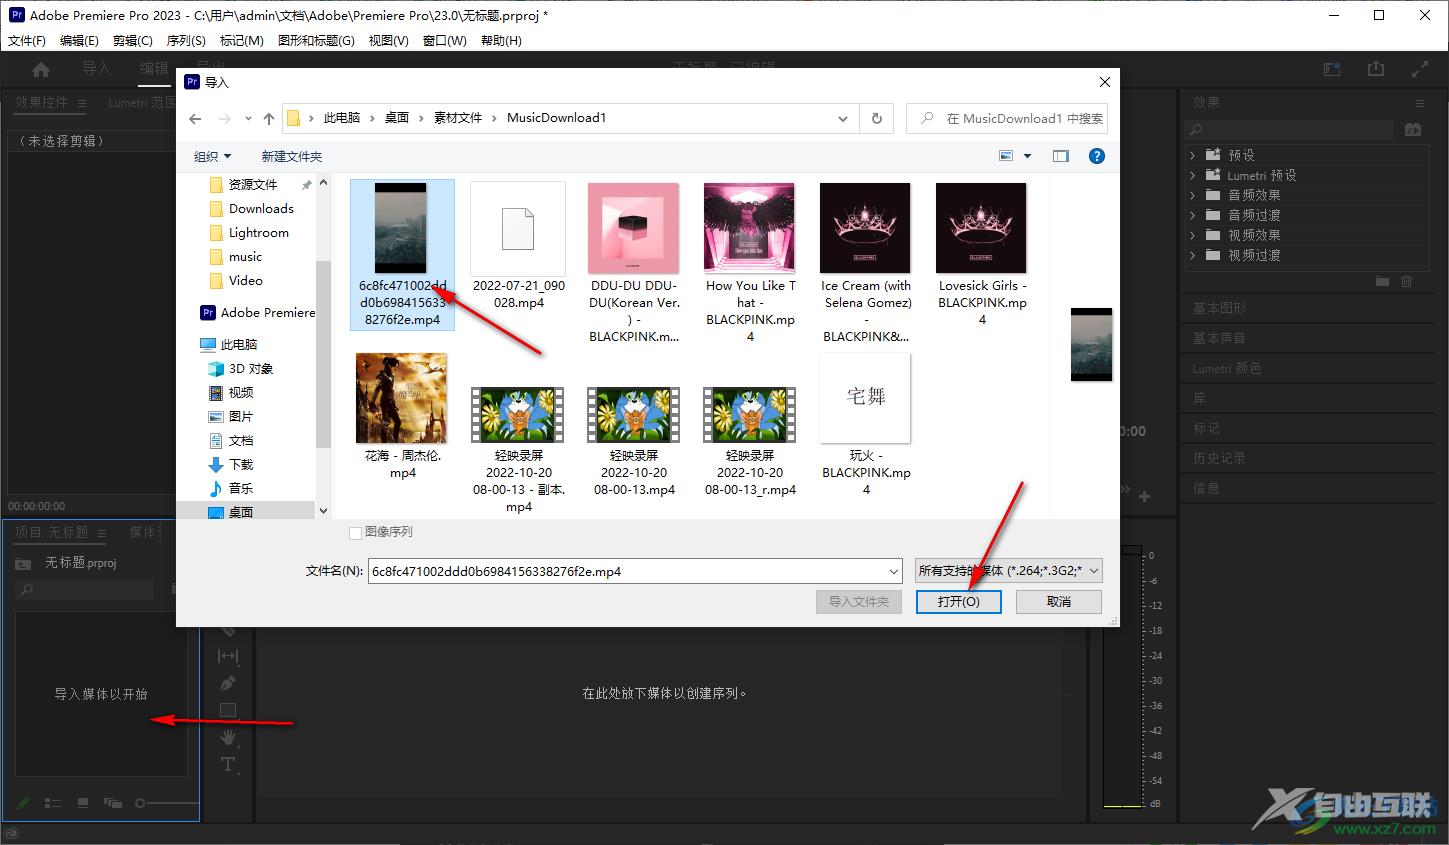Click the Home icon in Premiere workspace bar
This screenshot has height=845, width=1449.
[x=41, y=69]
